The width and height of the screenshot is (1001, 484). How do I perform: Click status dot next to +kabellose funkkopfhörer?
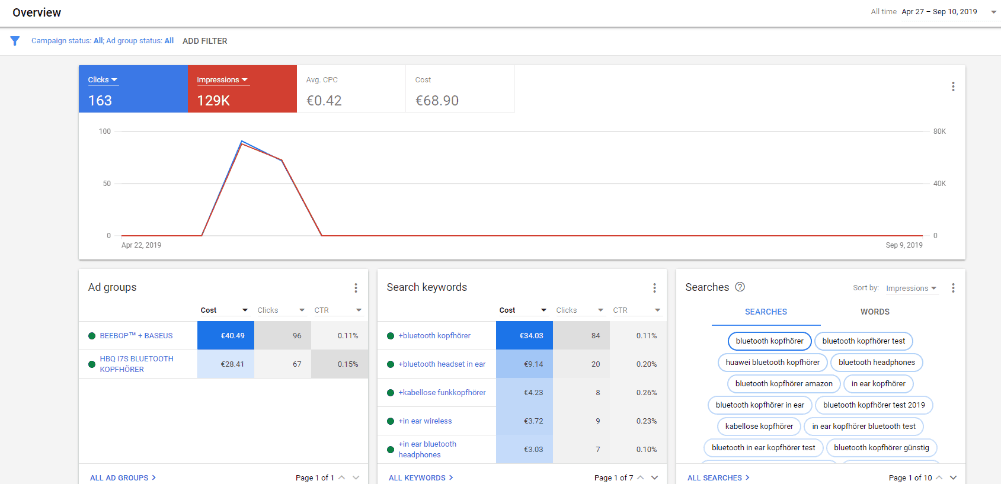[390, 393]
